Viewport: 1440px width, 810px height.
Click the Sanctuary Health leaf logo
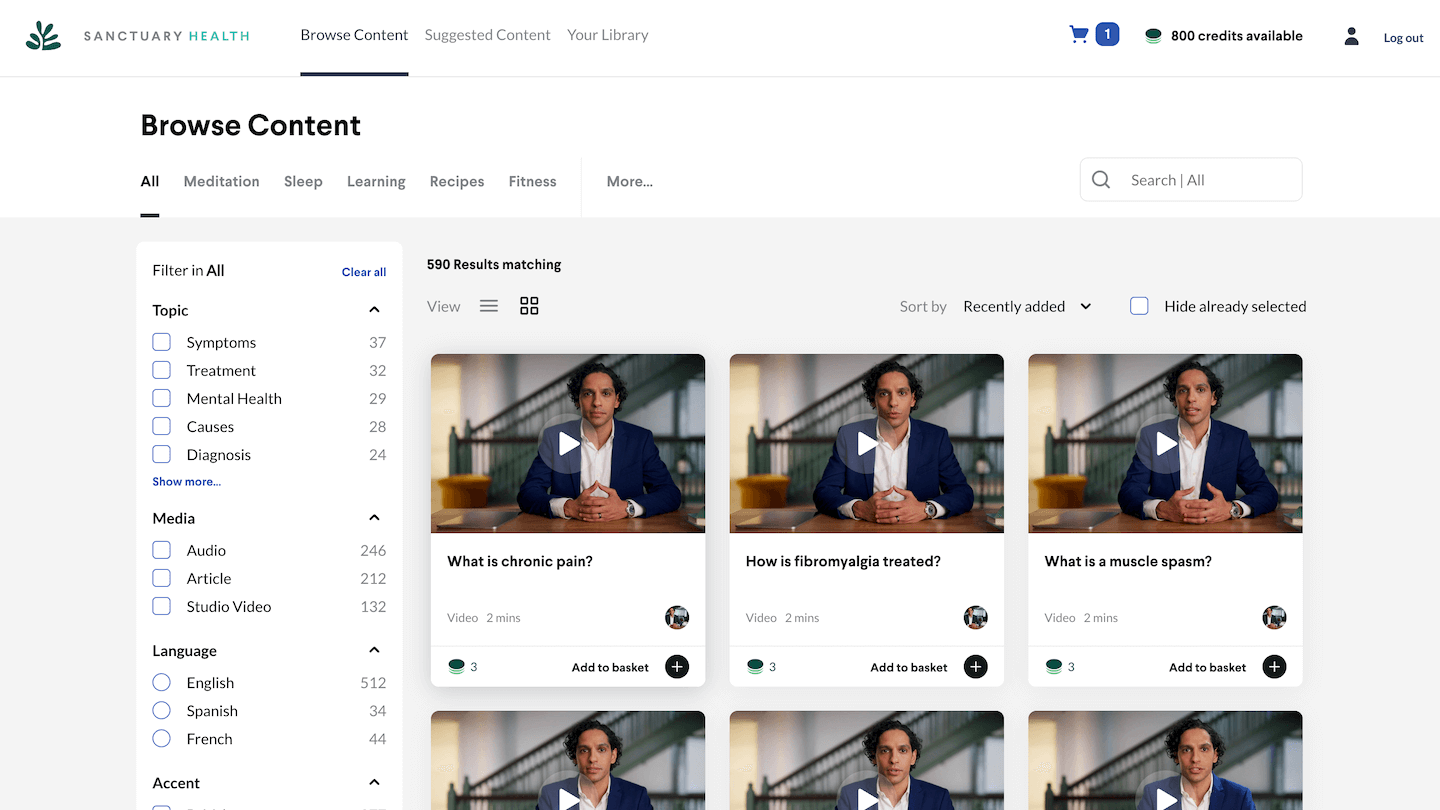tap(43, 36)
